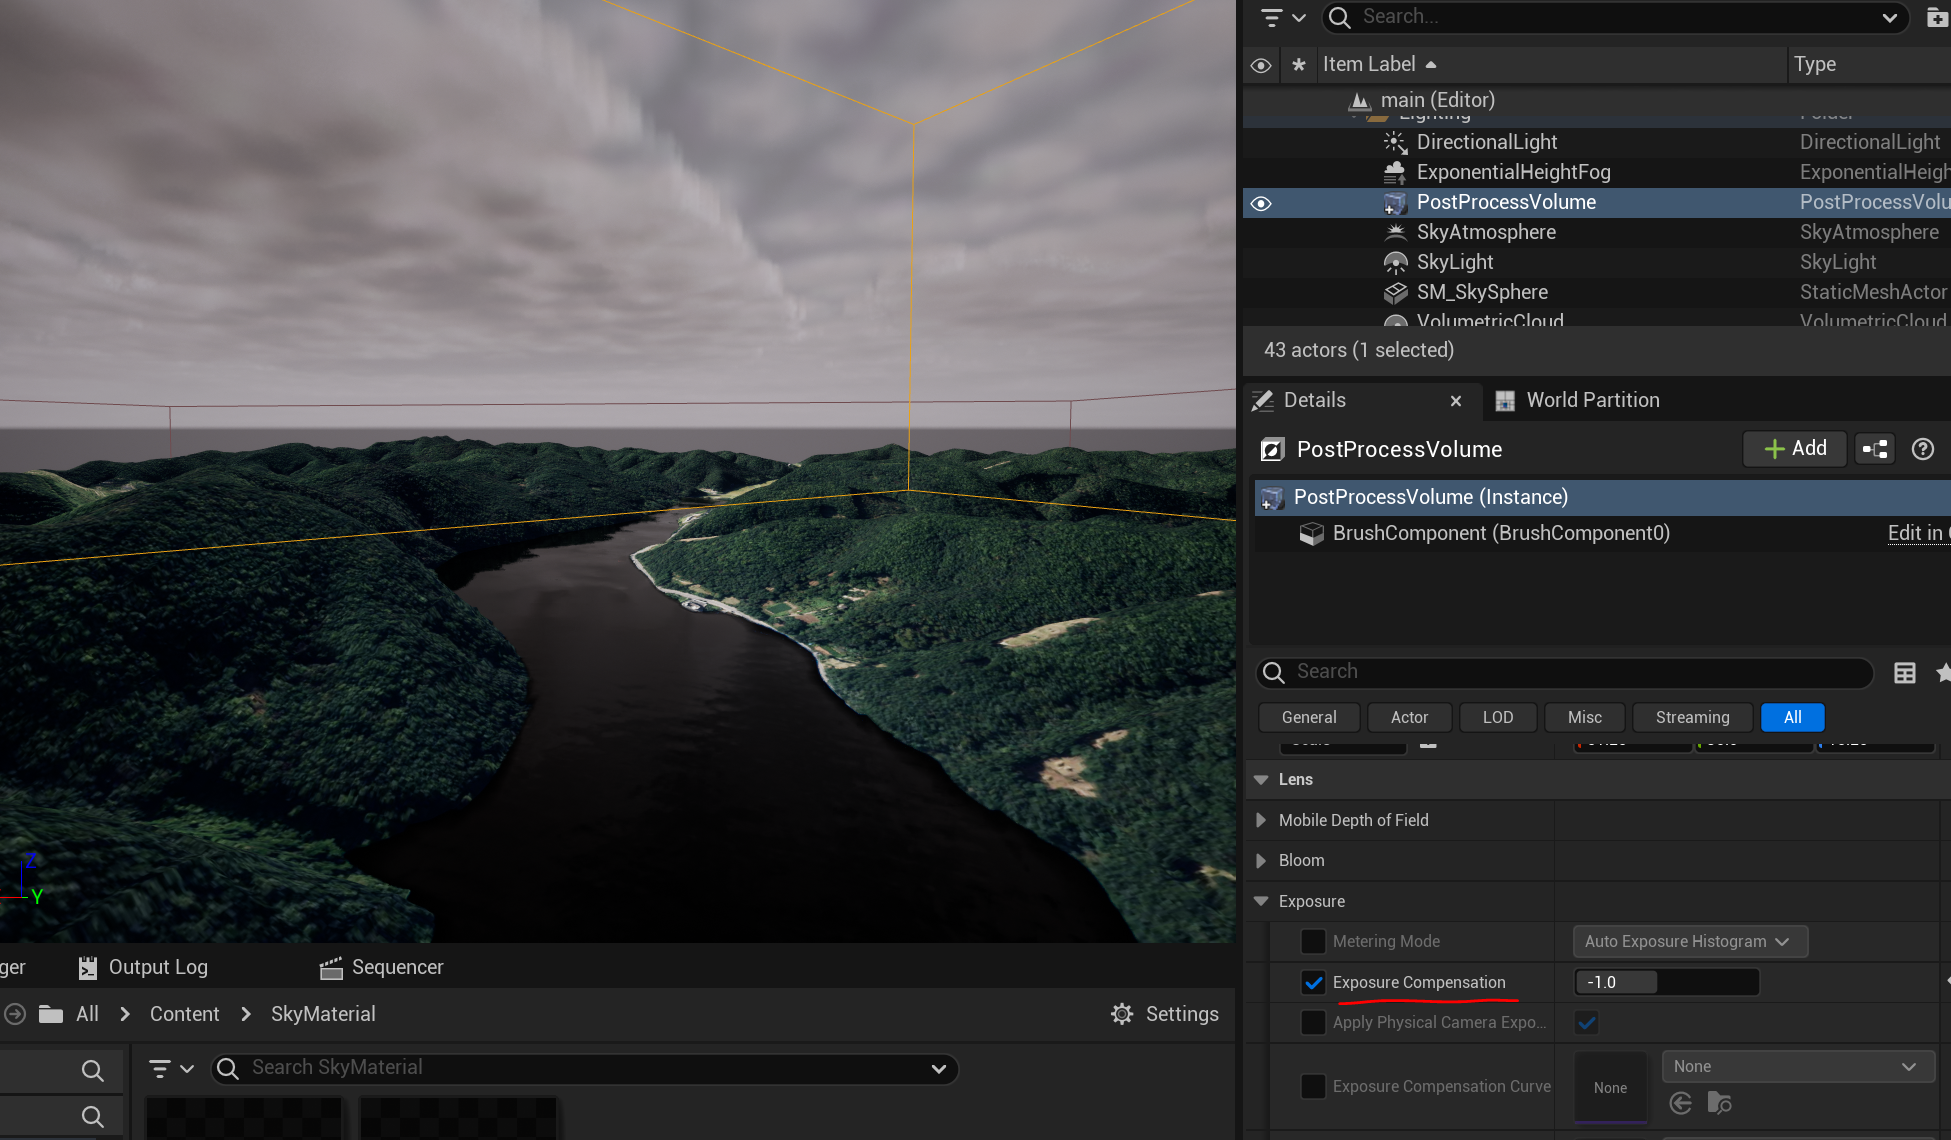
Task: Uncheck the Exposure Compensation override checkbox
Action: click(1313, 983)
